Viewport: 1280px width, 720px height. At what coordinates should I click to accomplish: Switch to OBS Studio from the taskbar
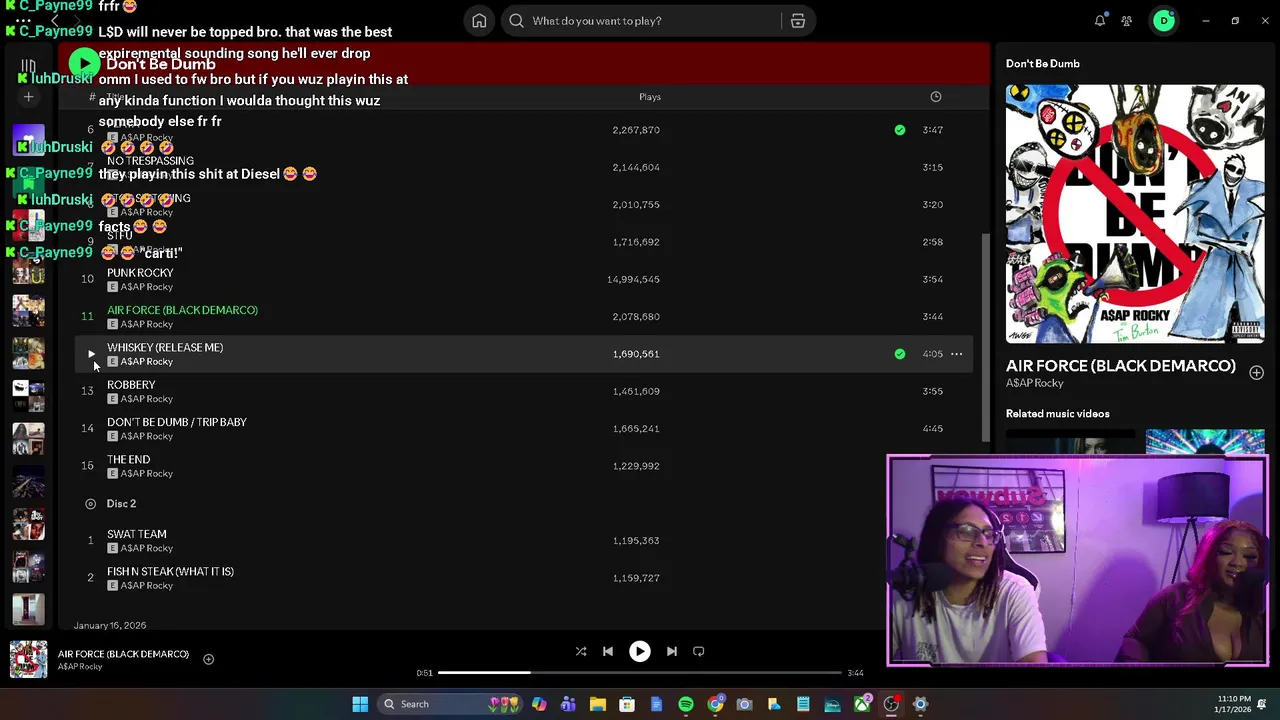(x=891, y=704)
